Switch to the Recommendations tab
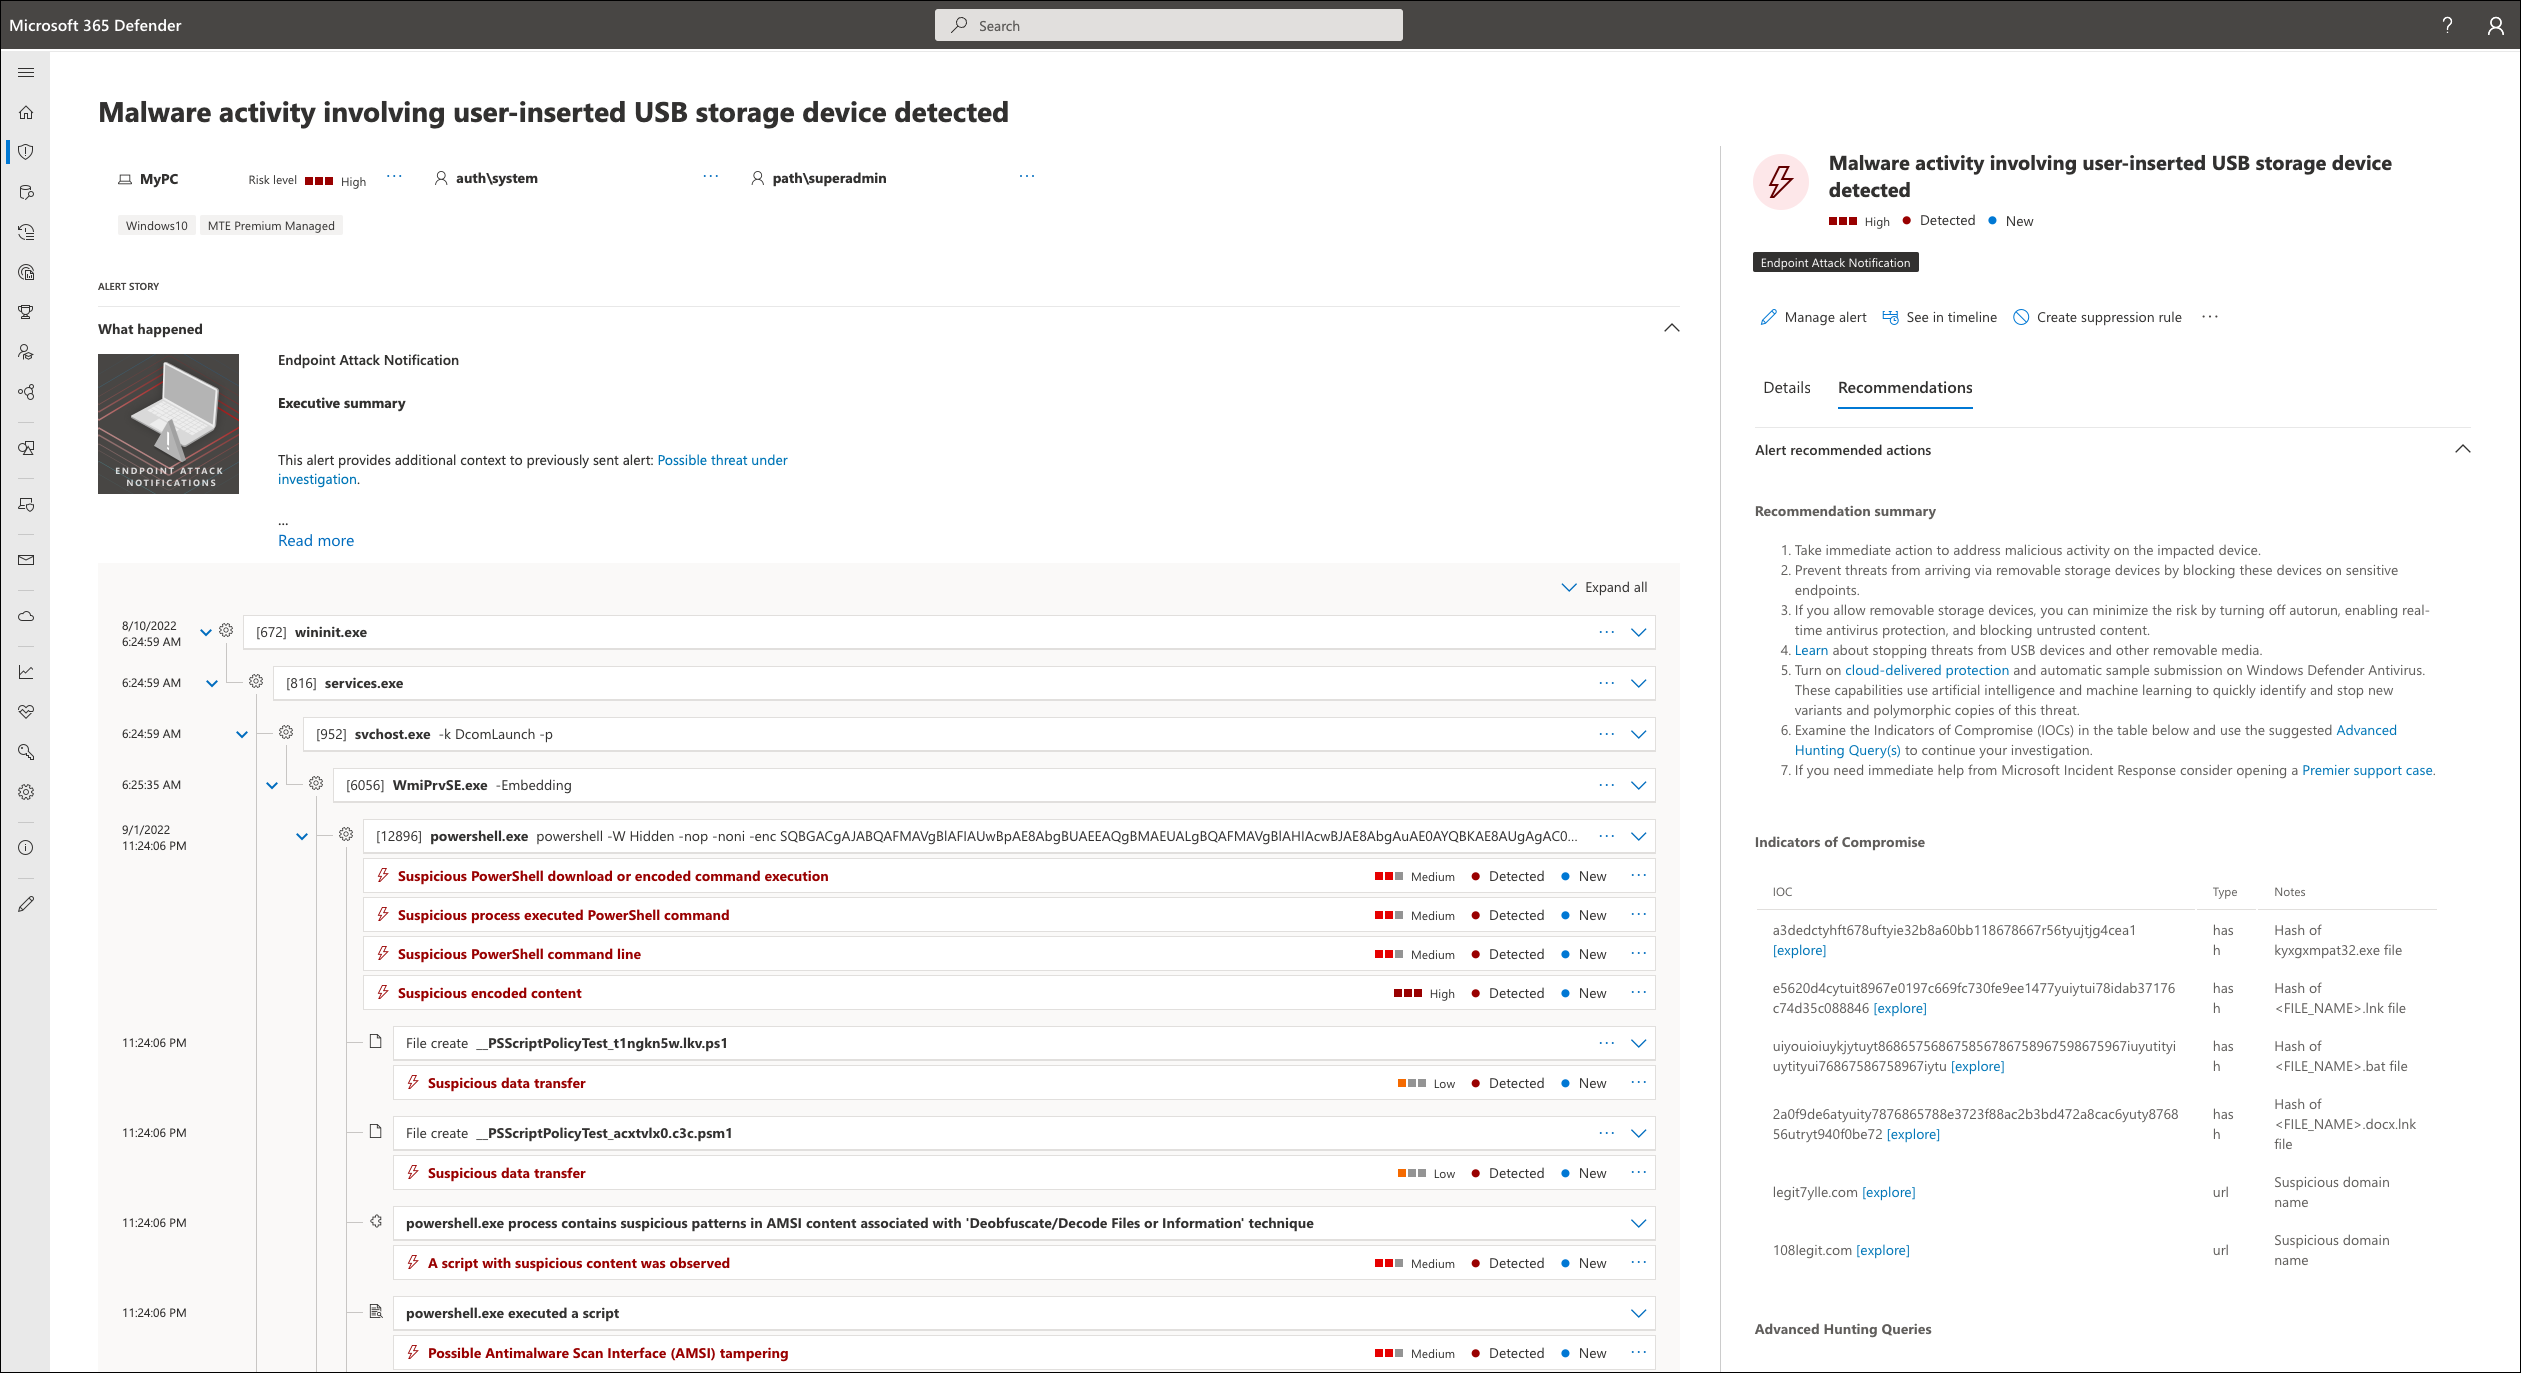2521x1373 pixels. click(1906, 387)
